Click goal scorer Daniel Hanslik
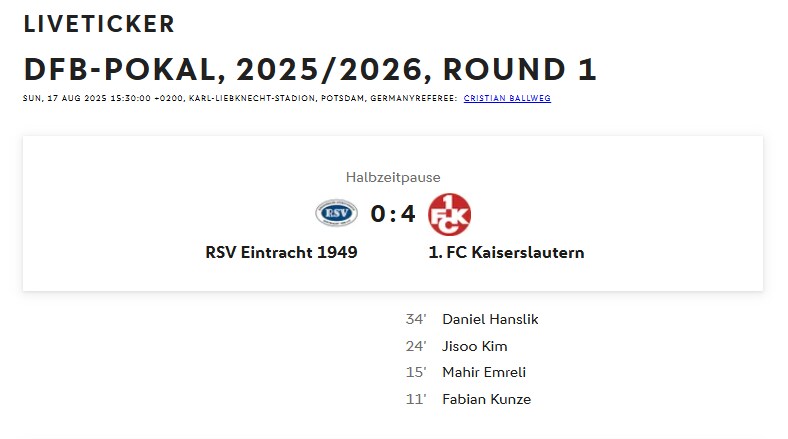 pyautogui.click(x=490, y=319)
